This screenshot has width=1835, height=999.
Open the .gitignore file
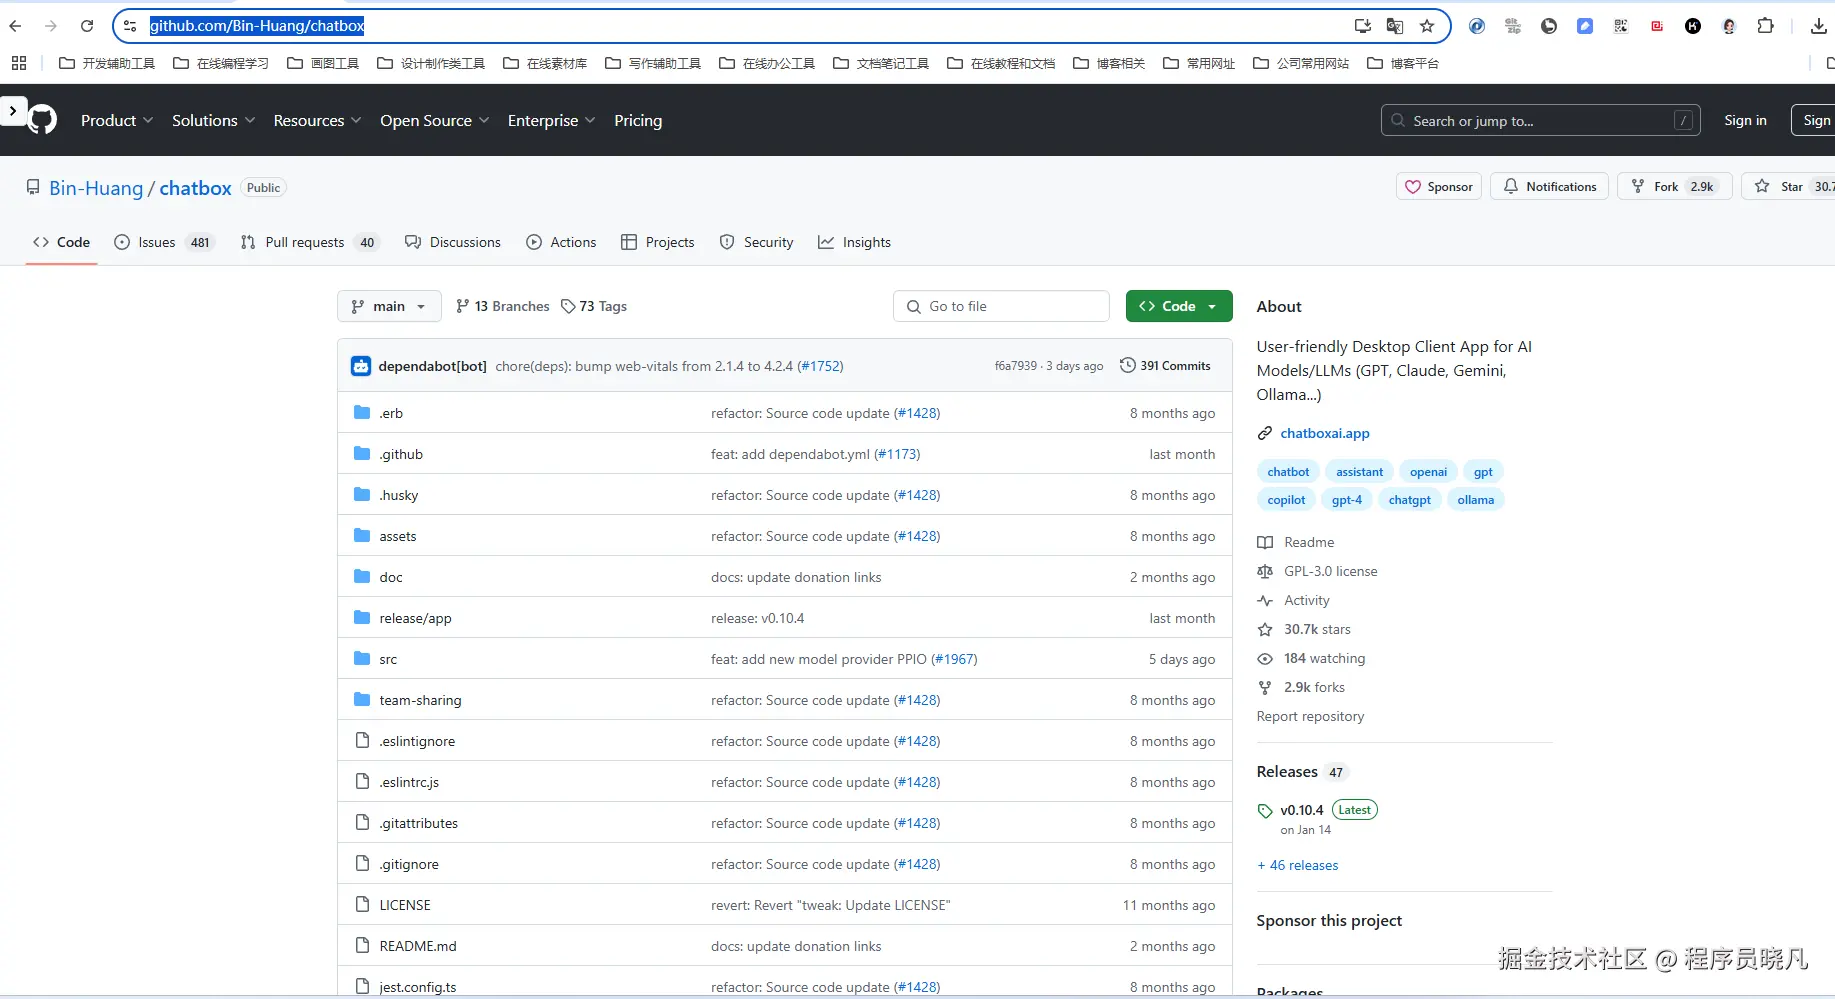click(x=409, y=864)
